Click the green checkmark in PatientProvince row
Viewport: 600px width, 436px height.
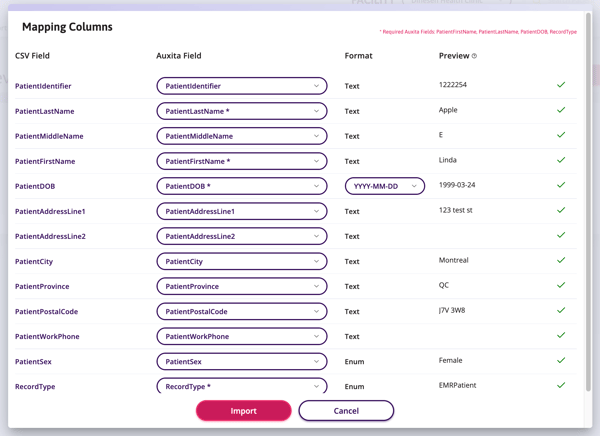[561, 285]
